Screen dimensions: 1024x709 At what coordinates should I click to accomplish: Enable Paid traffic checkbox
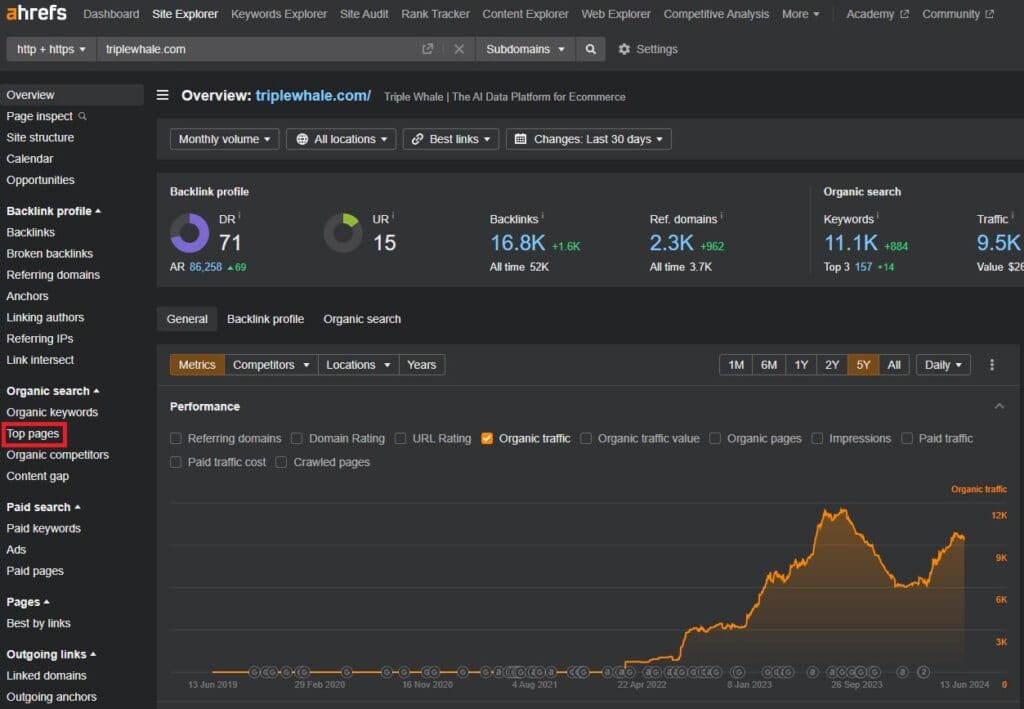906,438
